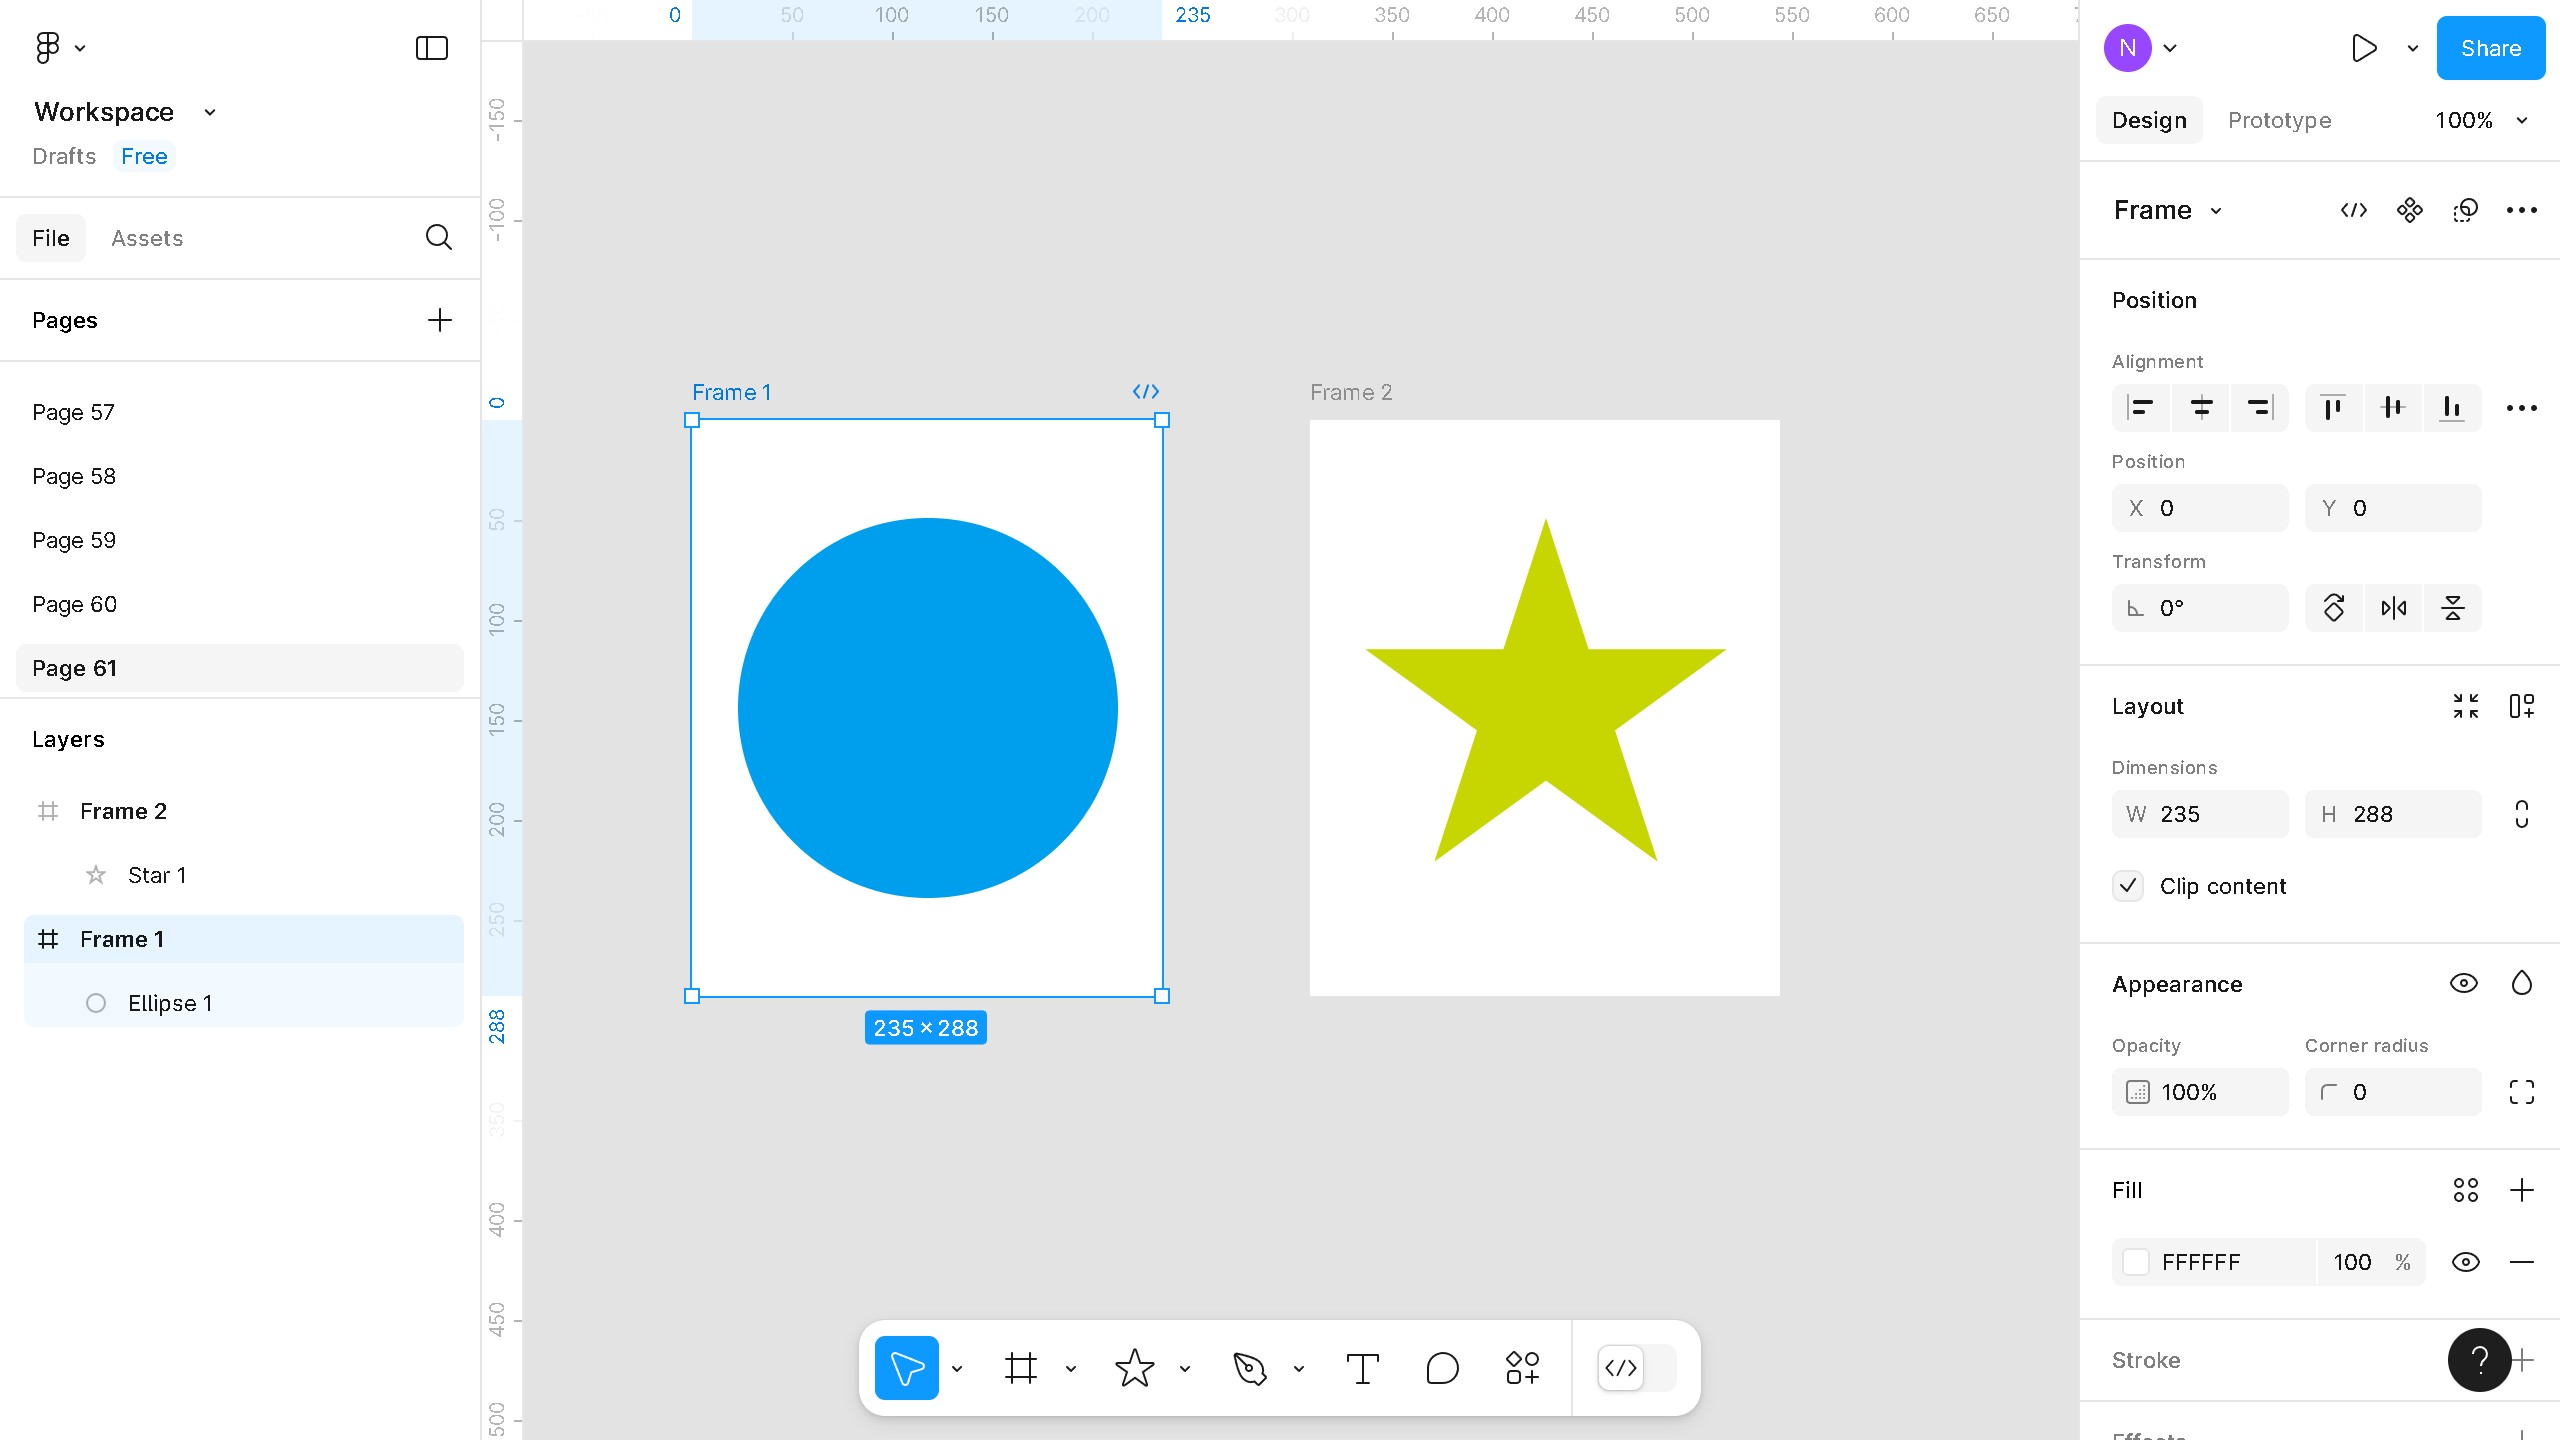This screenshot has height=1440, width=2560.
Task: Click align horizontal centers icon
Action: coord(2201,408)
